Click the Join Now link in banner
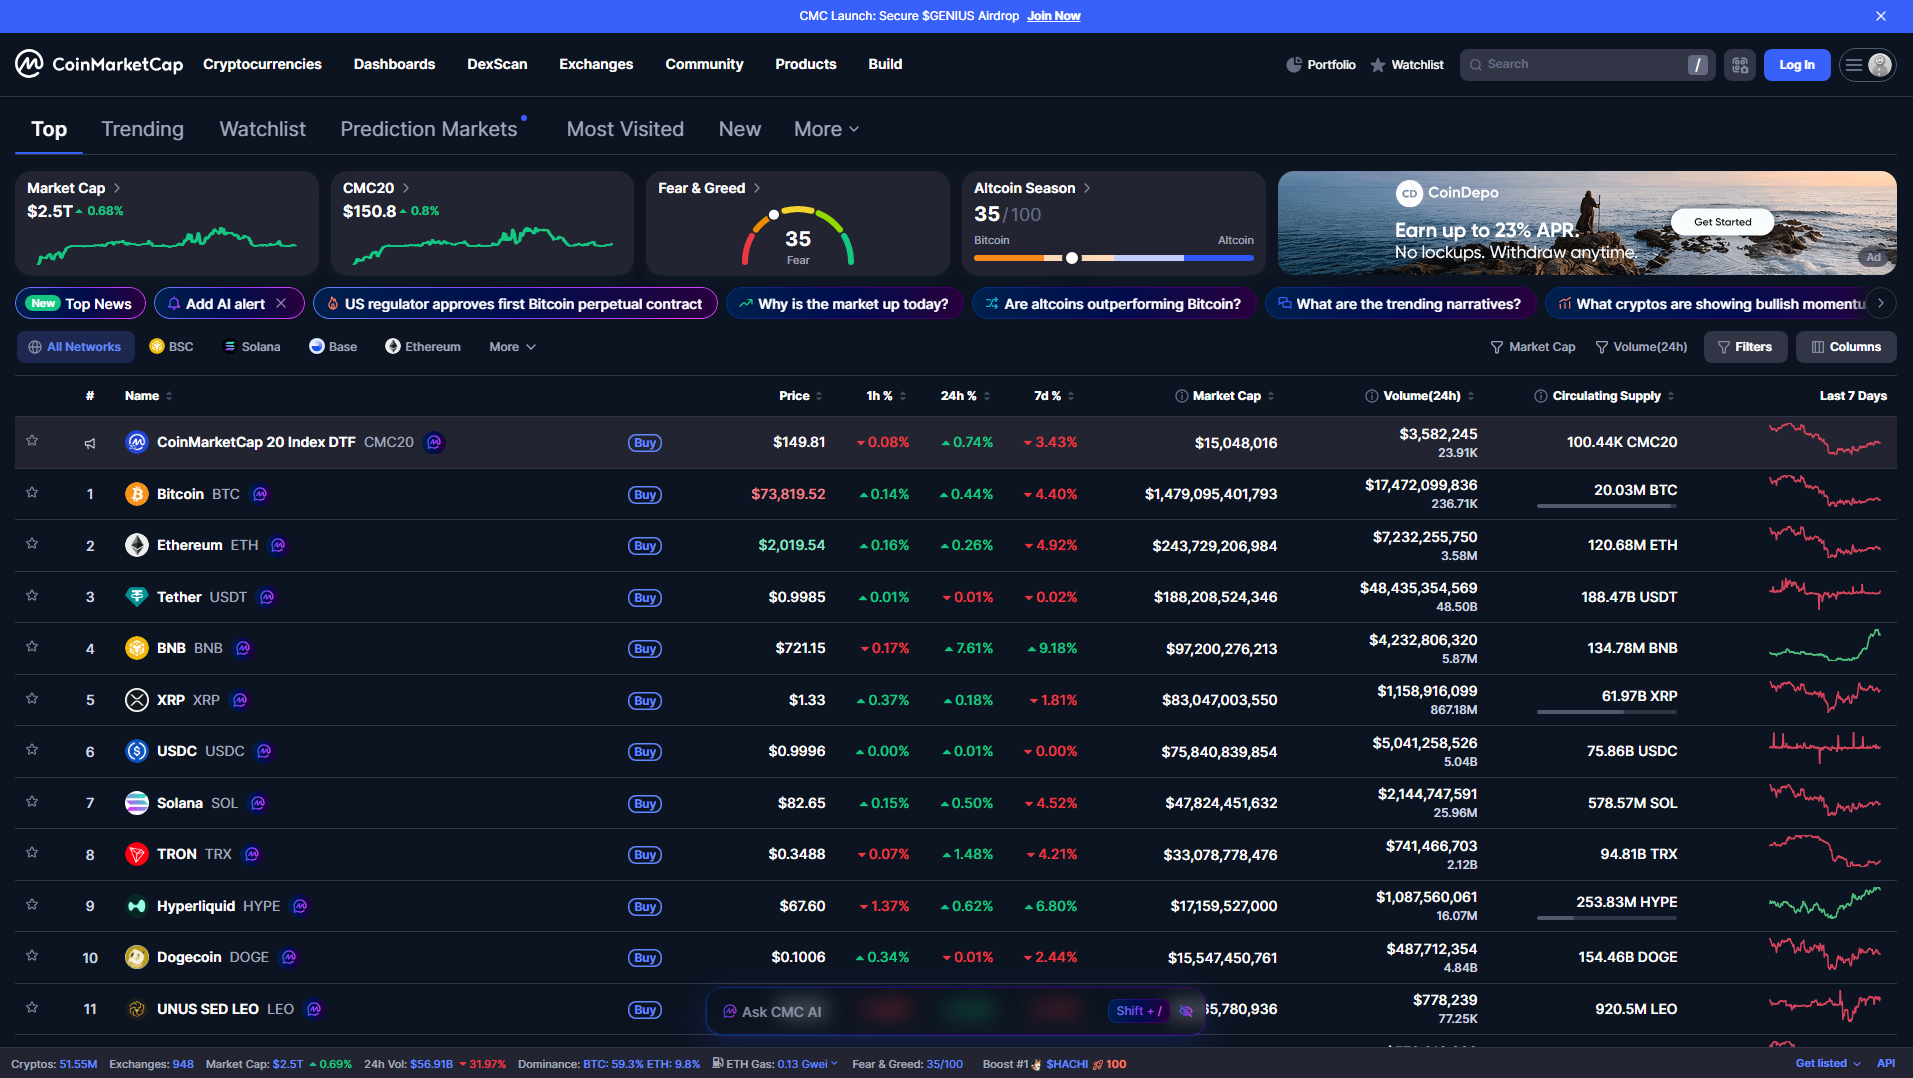The width and height of the screenshot is (1913, 1078). click(1054, 16)
